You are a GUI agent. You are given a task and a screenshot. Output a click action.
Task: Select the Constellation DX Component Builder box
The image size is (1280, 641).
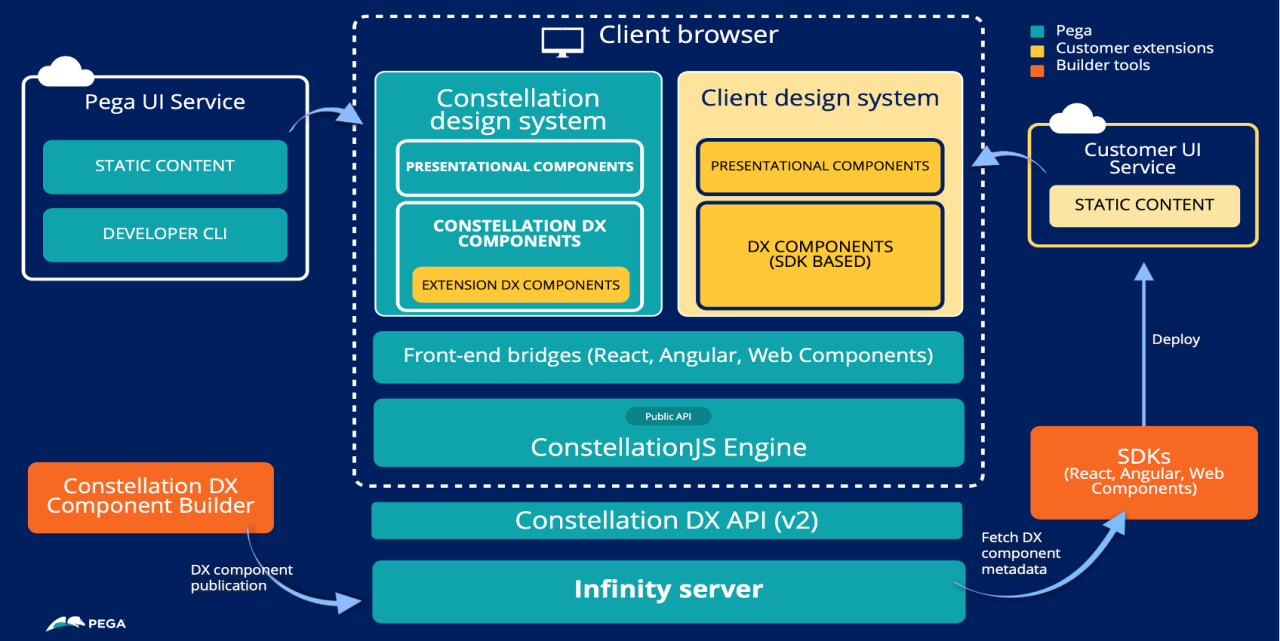[x=151, y=497]
